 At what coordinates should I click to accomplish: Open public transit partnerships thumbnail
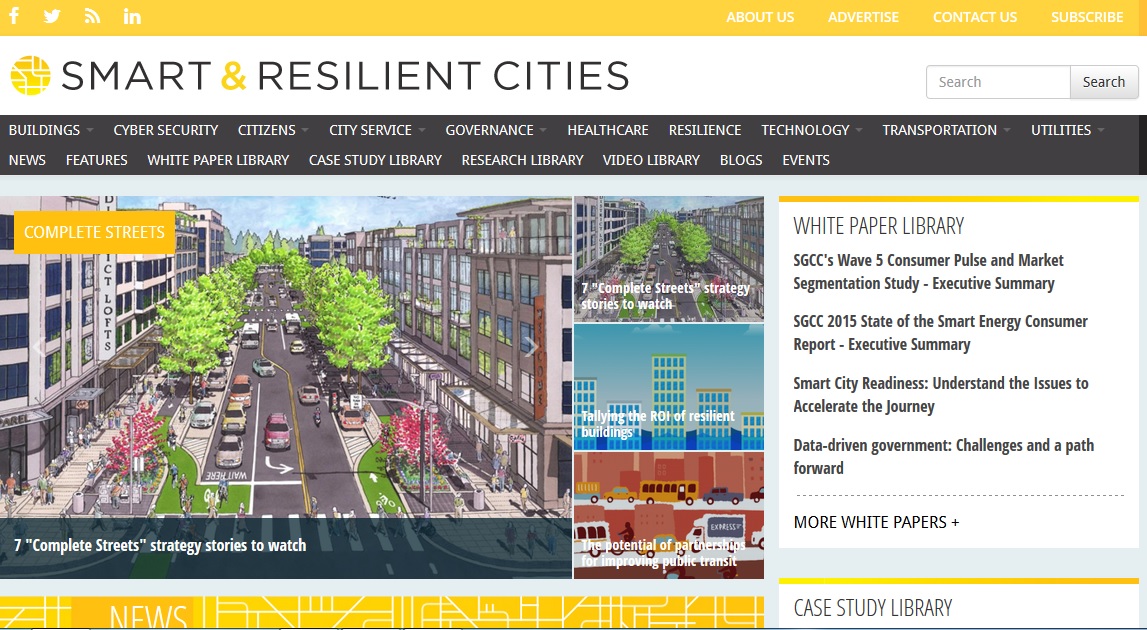coord(669,515)
